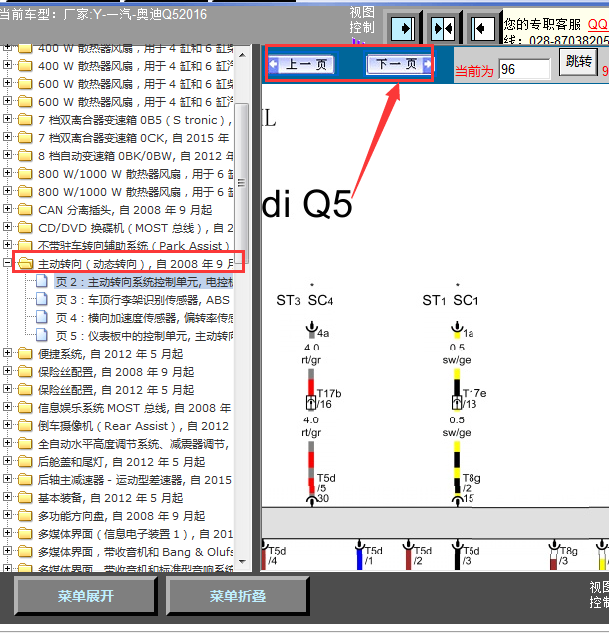Expand the 后舱盖和尾灯 folder
Screen dimensions: 609x633
7,461
